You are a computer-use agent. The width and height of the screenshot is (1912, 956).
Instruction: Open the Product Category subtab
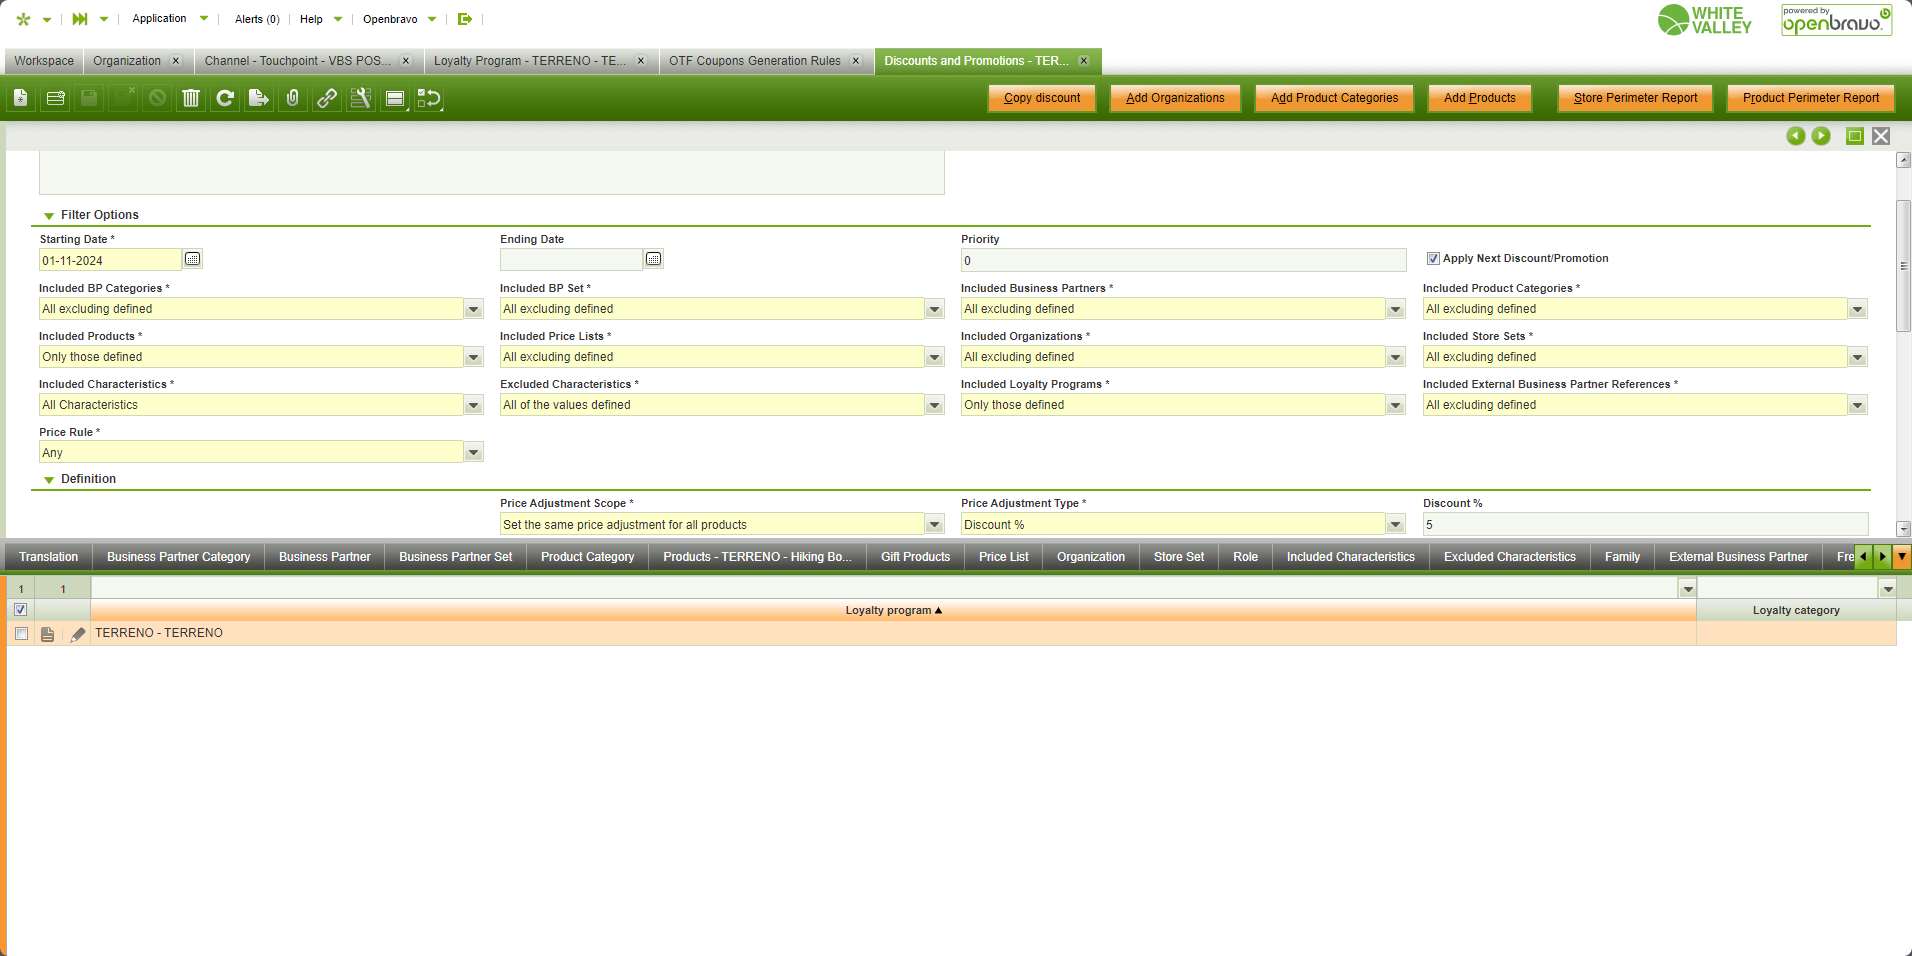click(588, 557)
